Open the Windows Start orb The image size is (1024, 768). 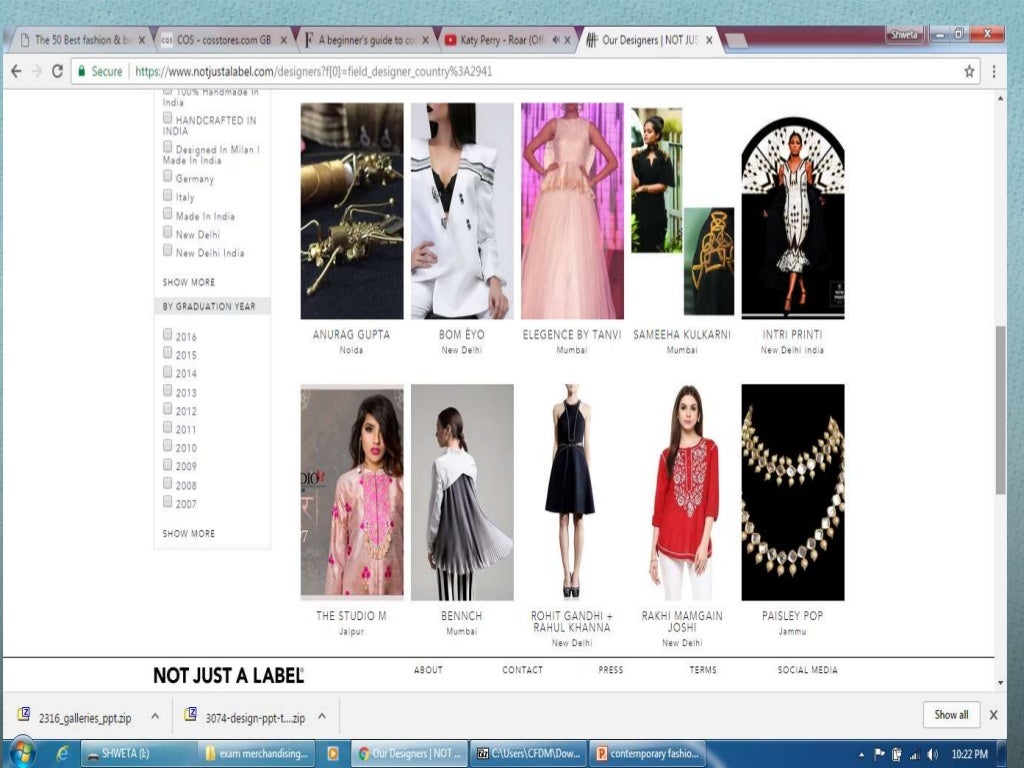pyautogui.click(x=22, y=754)
